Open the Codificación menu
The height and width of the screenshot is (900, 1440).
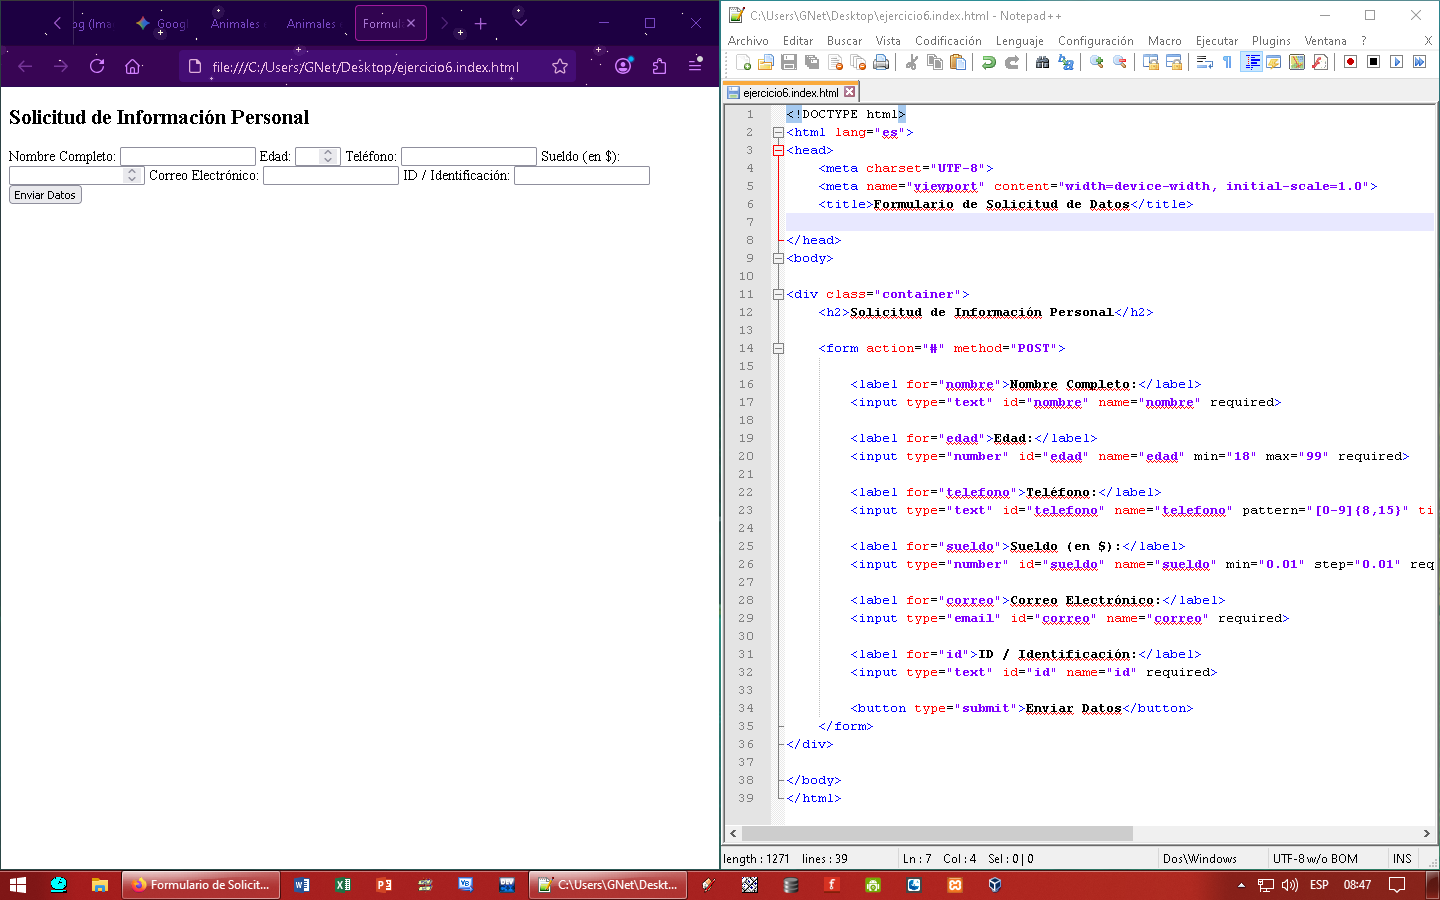click(x=947, y=41)
